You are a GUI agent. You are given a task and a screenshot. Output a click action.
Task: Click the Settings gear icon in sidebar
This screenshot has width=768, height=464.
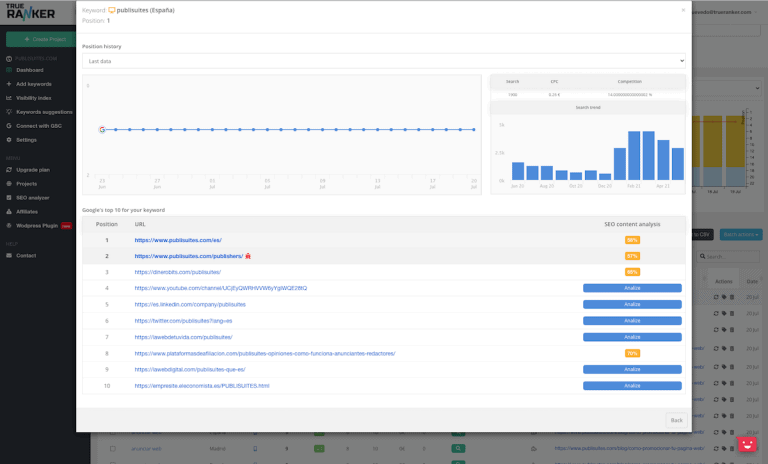tap(9, 140)
